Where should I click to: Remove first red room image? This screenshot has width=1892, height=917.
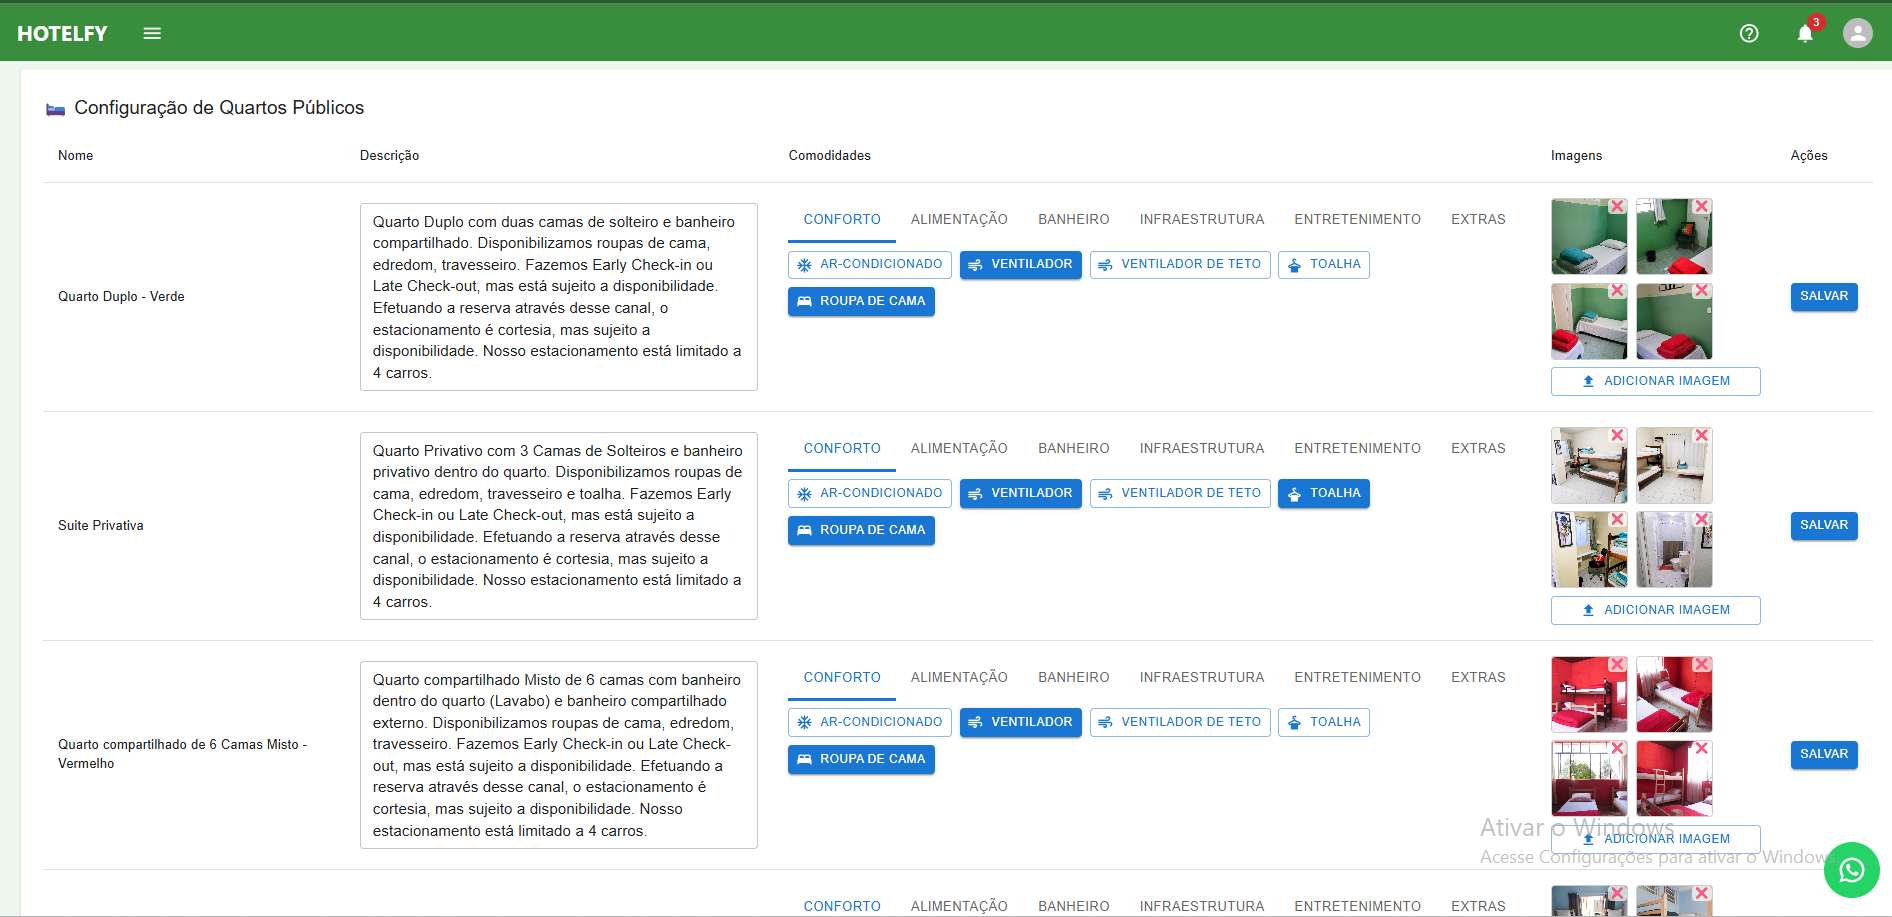(1616, 664)
